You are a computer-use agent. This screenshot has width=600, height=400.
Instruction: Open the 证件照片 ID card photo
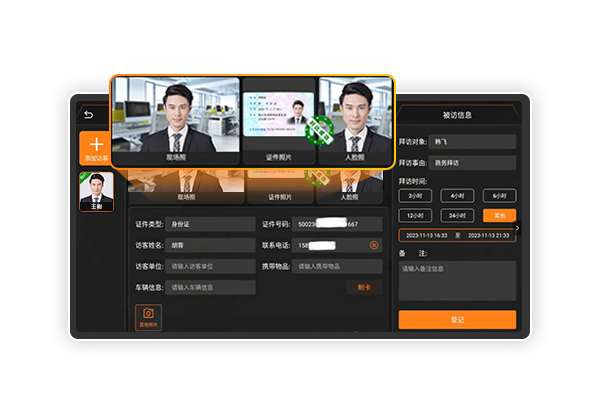click(x=278, y=118)
